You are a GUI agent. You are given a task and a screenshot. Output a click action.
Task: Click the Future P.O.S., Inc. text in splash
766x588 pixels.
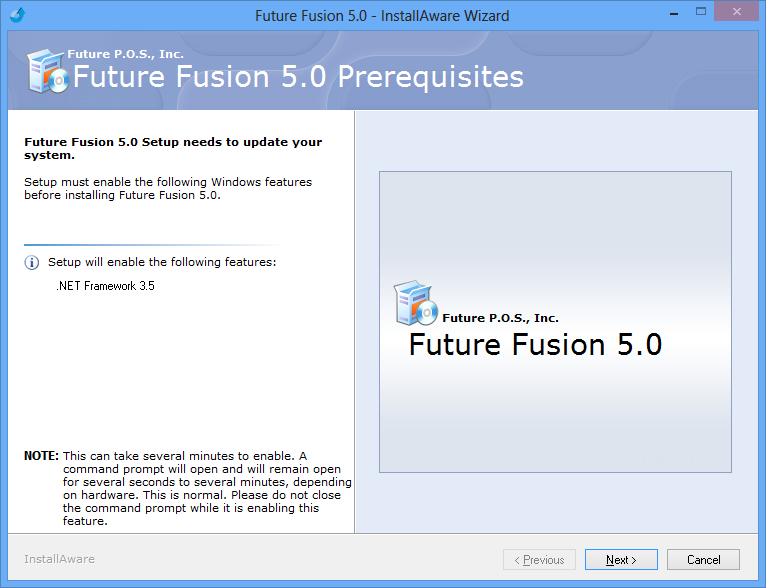(500, 318)
